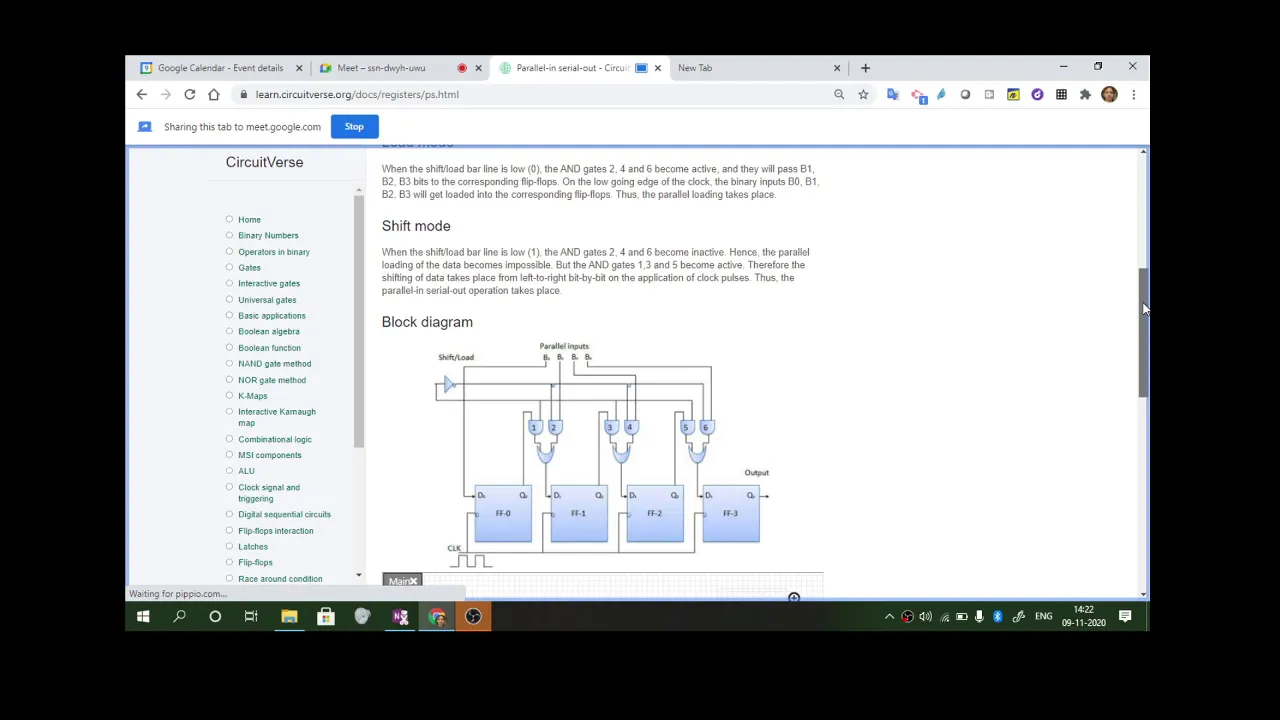Screen dimensions: 1280x720
Task: Open the Extensions puzzle menu
Action: click(1085, 94)
